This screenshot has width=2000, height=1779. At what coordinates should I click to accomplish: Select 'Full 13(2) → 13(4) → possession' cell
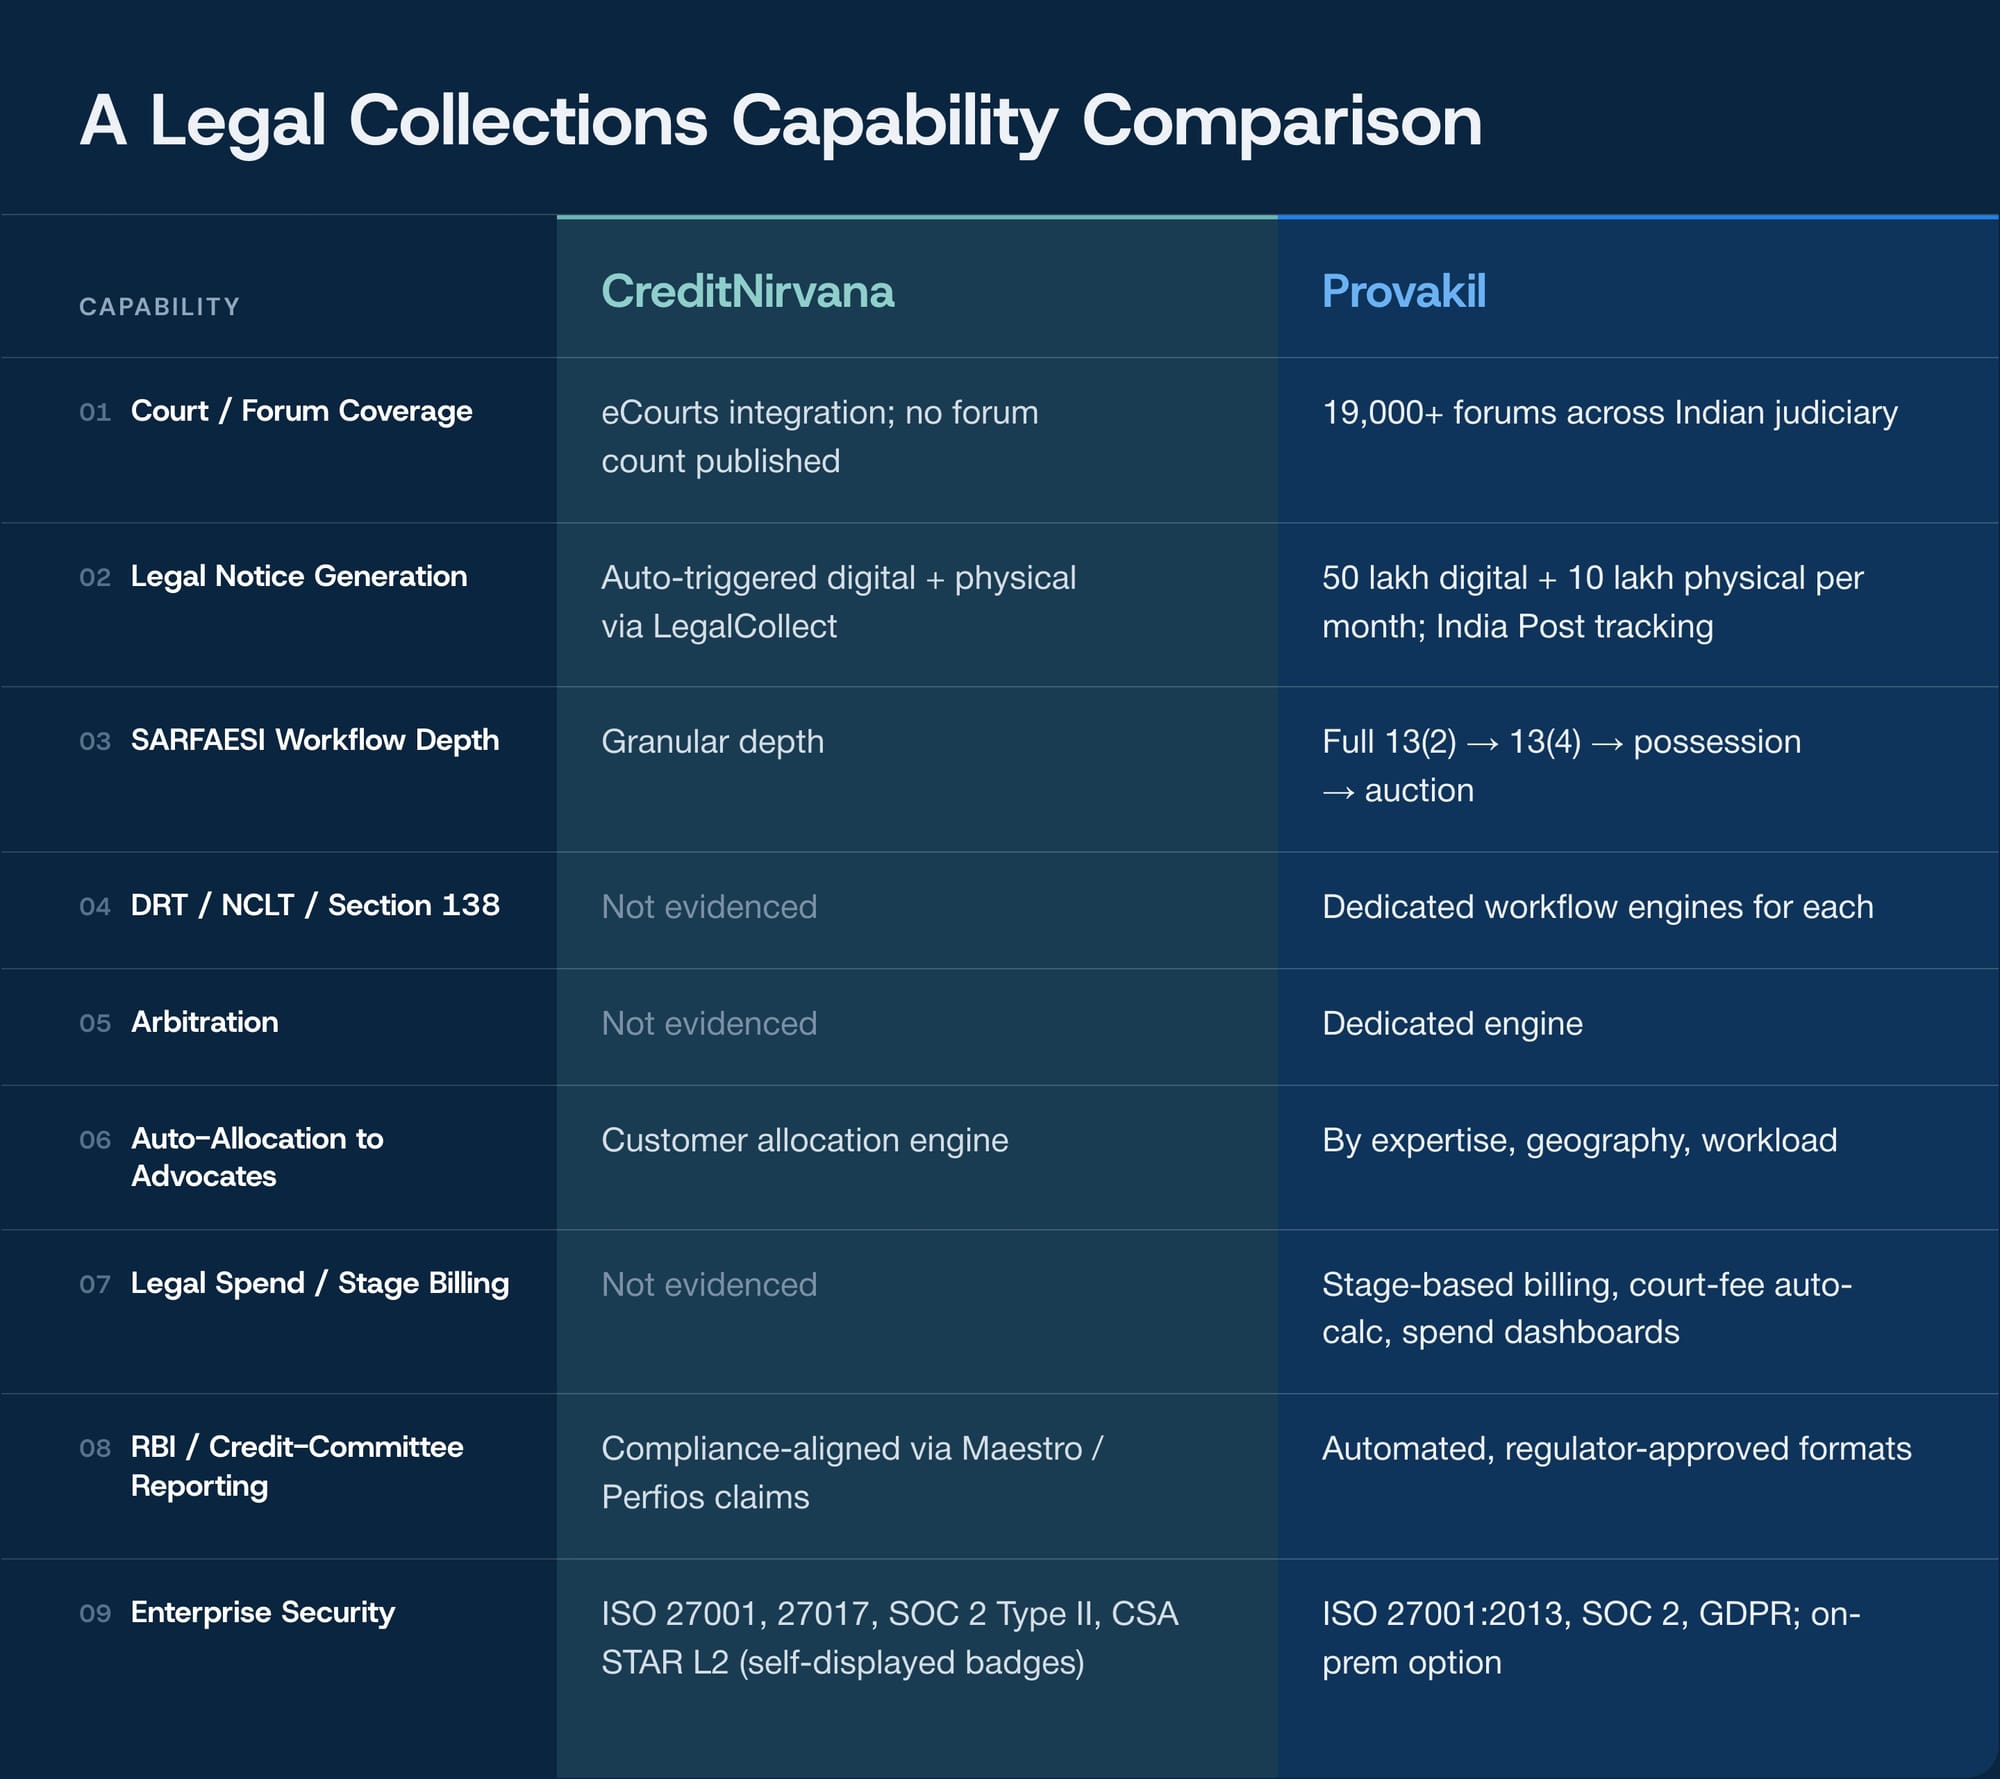[x=1561, y=766]
